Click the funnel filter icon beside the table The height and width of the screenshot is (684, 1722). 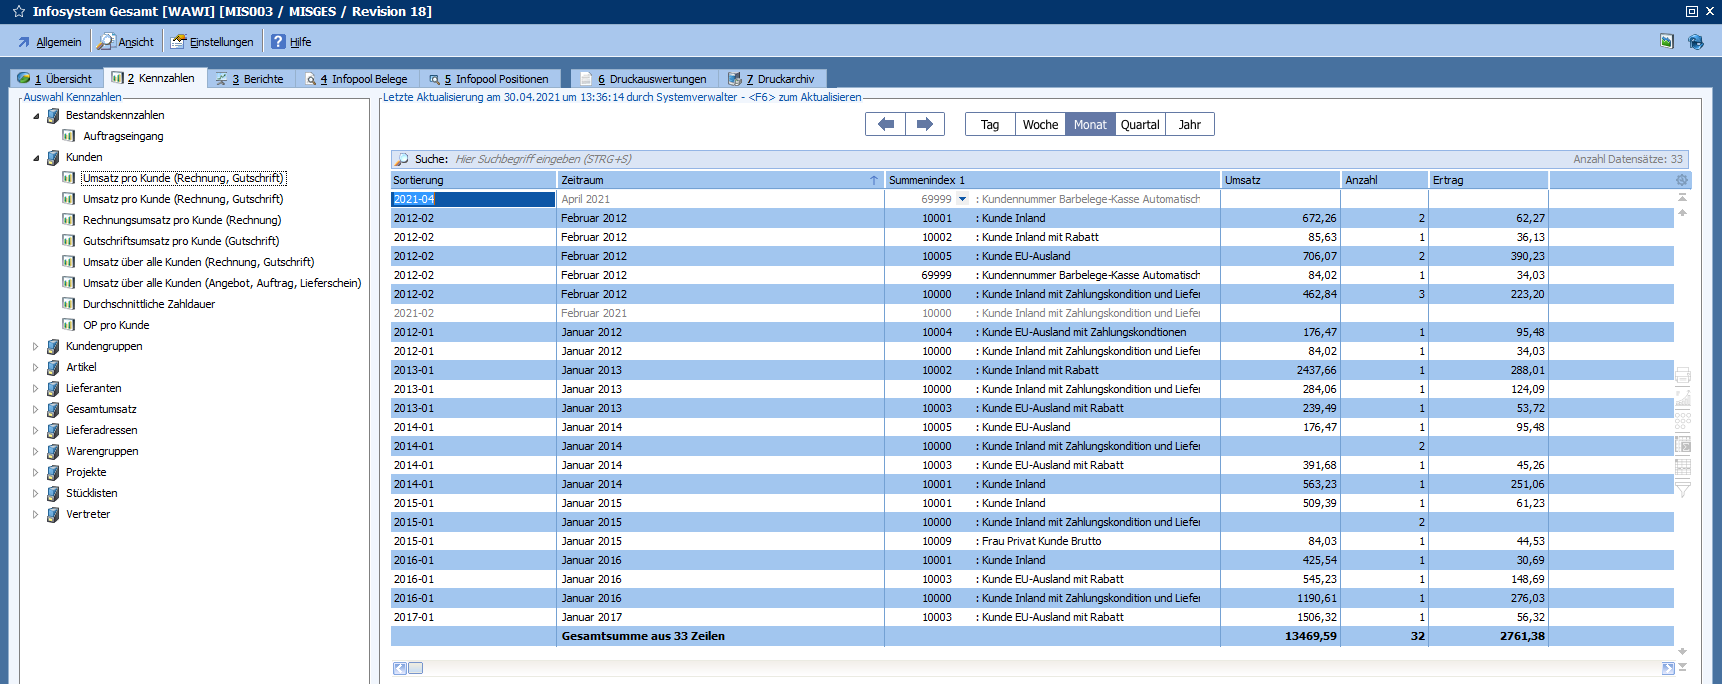coord(1682,488)
